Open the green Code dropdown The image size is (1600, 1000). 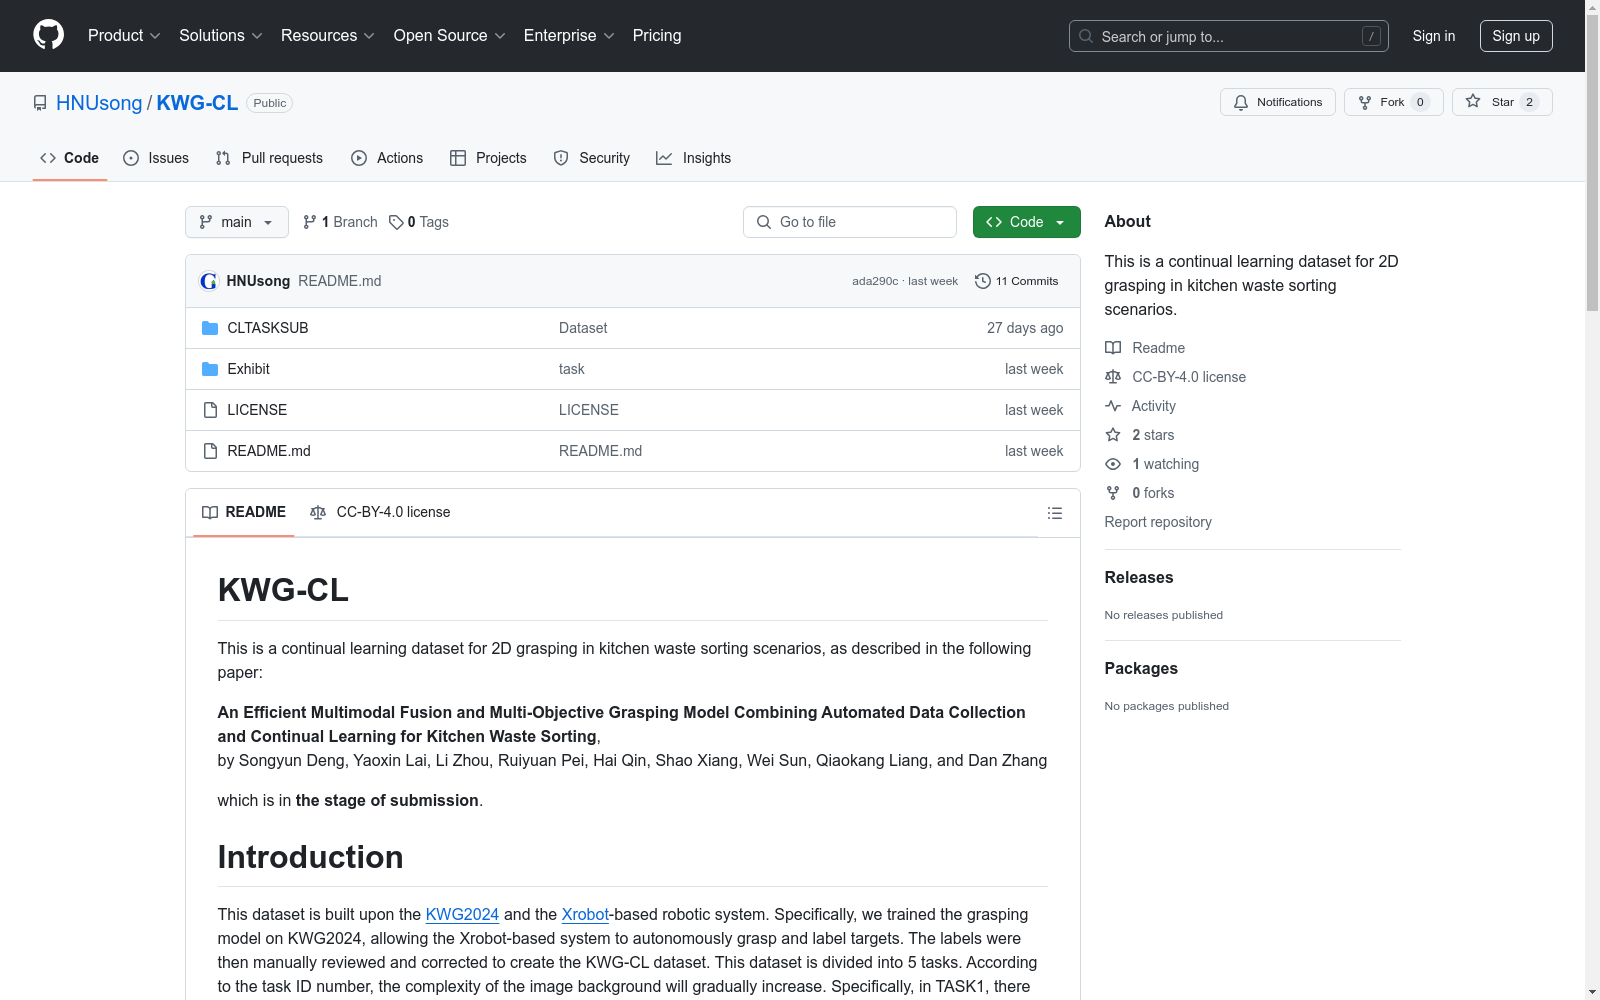(1026, 222)
